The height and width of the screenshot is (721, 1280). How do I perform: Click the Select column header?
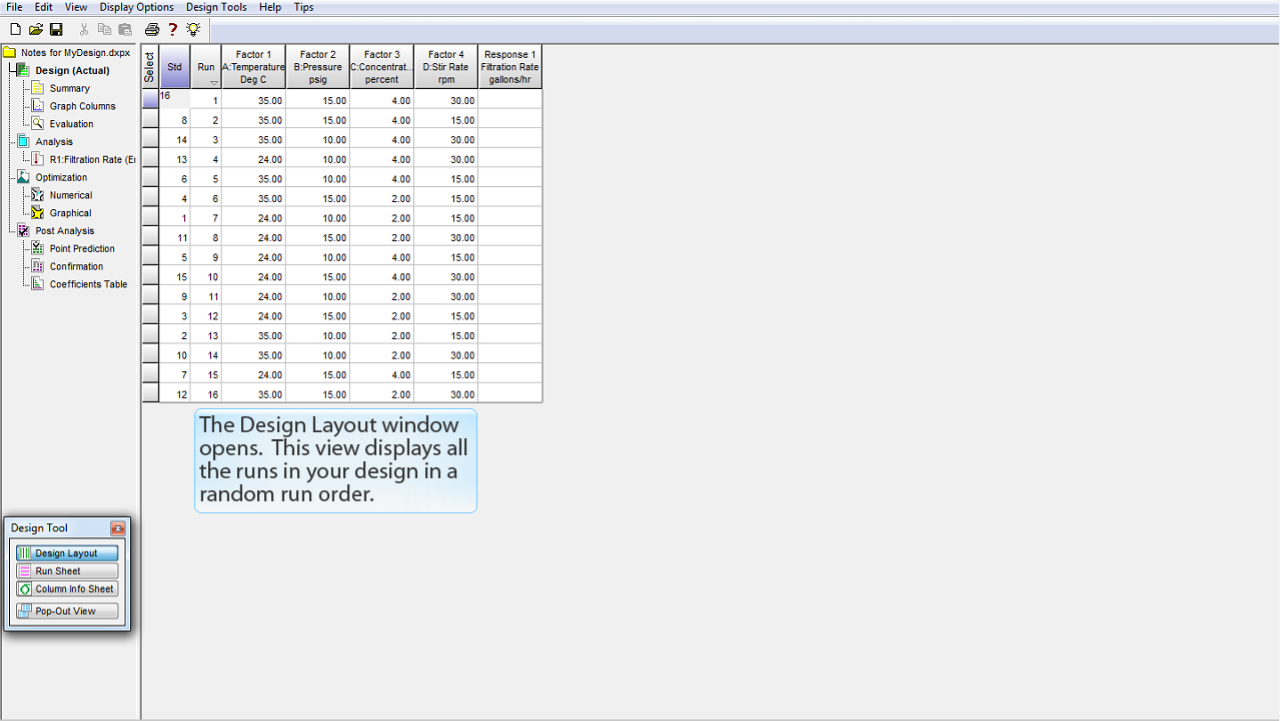[x=150, y=67]
